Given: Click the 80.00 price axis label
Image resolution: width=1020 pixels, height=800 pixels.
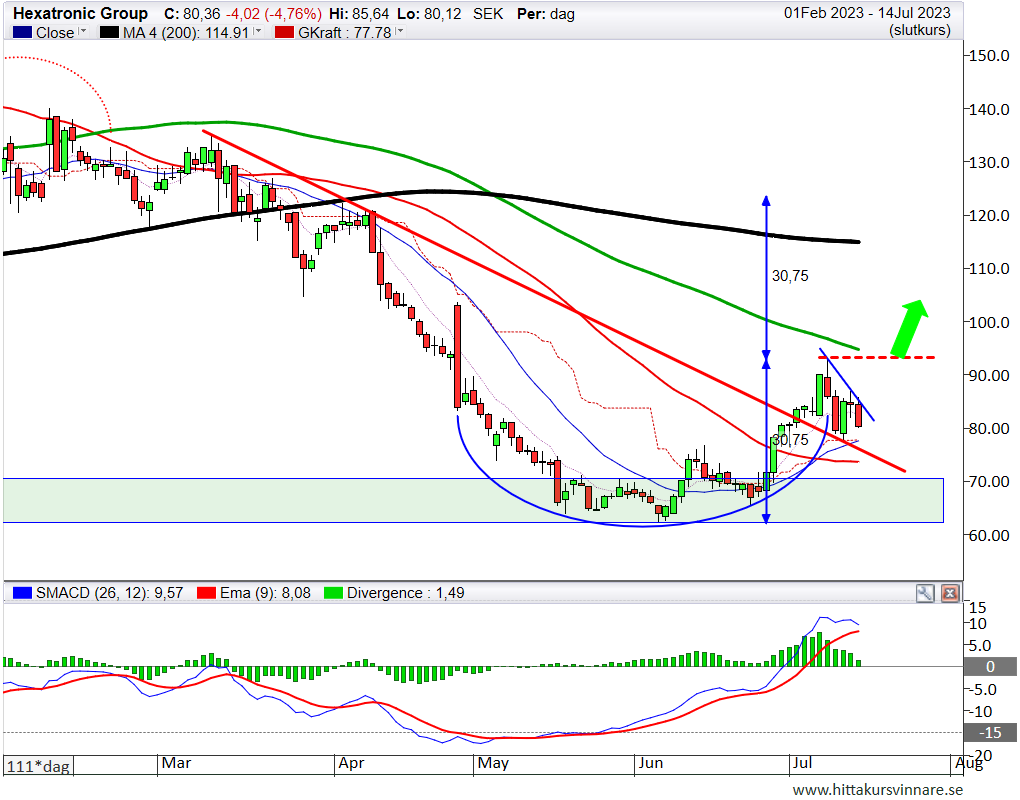Looking at the screenshot, I should tap(989, 429).
